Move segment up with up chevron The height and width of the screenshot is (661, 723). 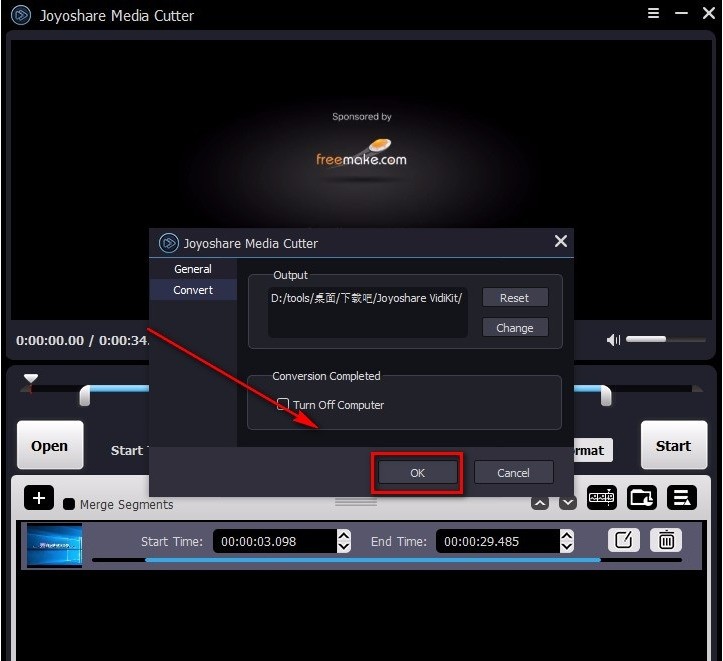click(540, 503)
